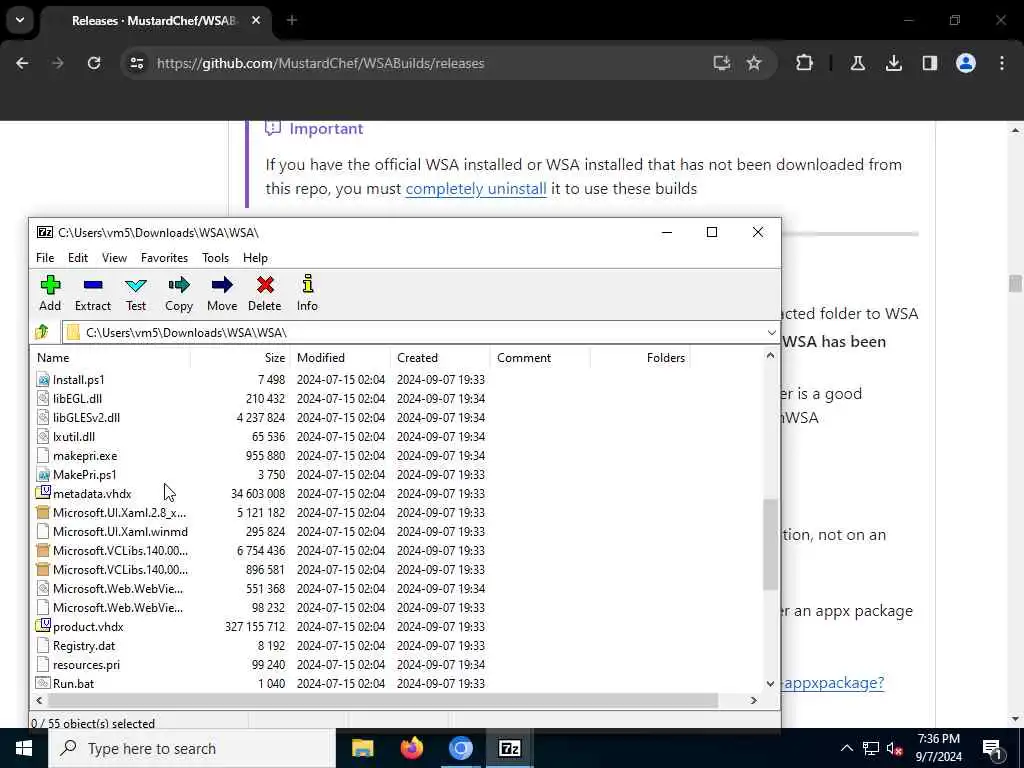The width and height of the screenshot is (1024, 768).
Task: Select the Registry.dat file
Action: point(84,646)
